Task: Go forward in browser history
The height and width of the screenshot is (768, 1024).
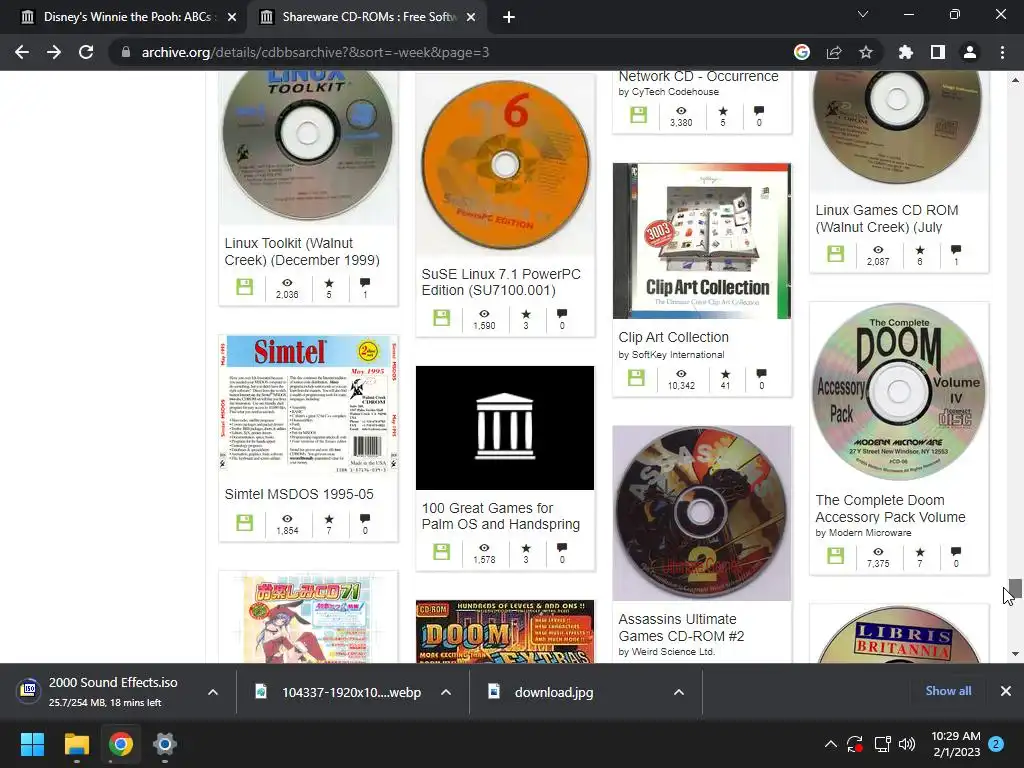Action: coord(54,52)
